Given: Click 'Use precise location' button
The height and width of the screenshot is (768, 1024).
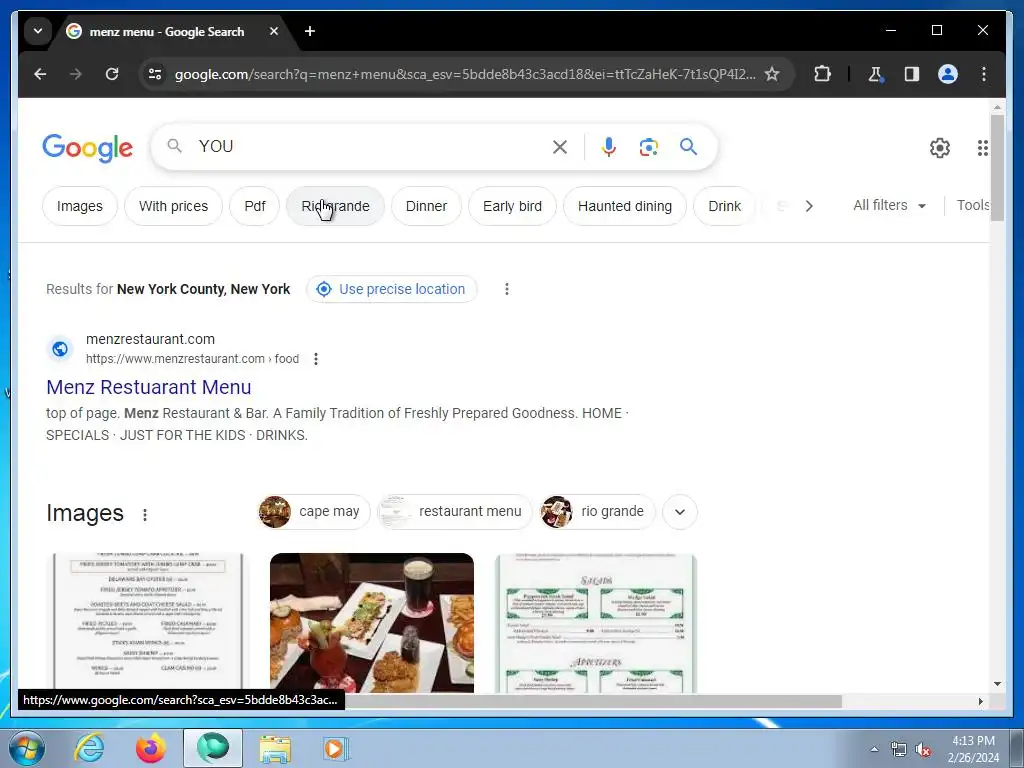Looking at the screenshot, I should click(392, 289).
